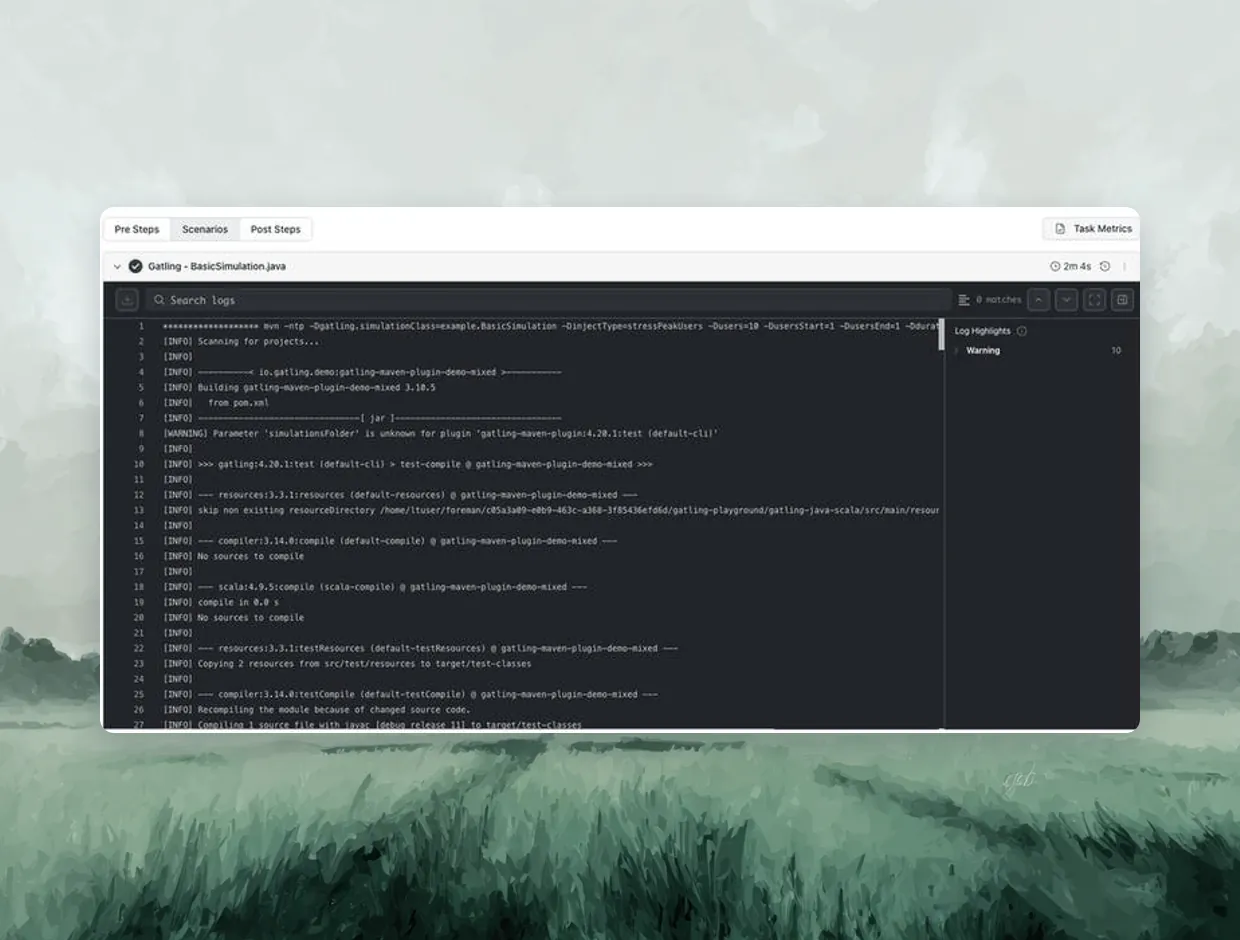Expand logs to fullscreen
This screenshot has width=1240, height=940.
coord(1095,300)
